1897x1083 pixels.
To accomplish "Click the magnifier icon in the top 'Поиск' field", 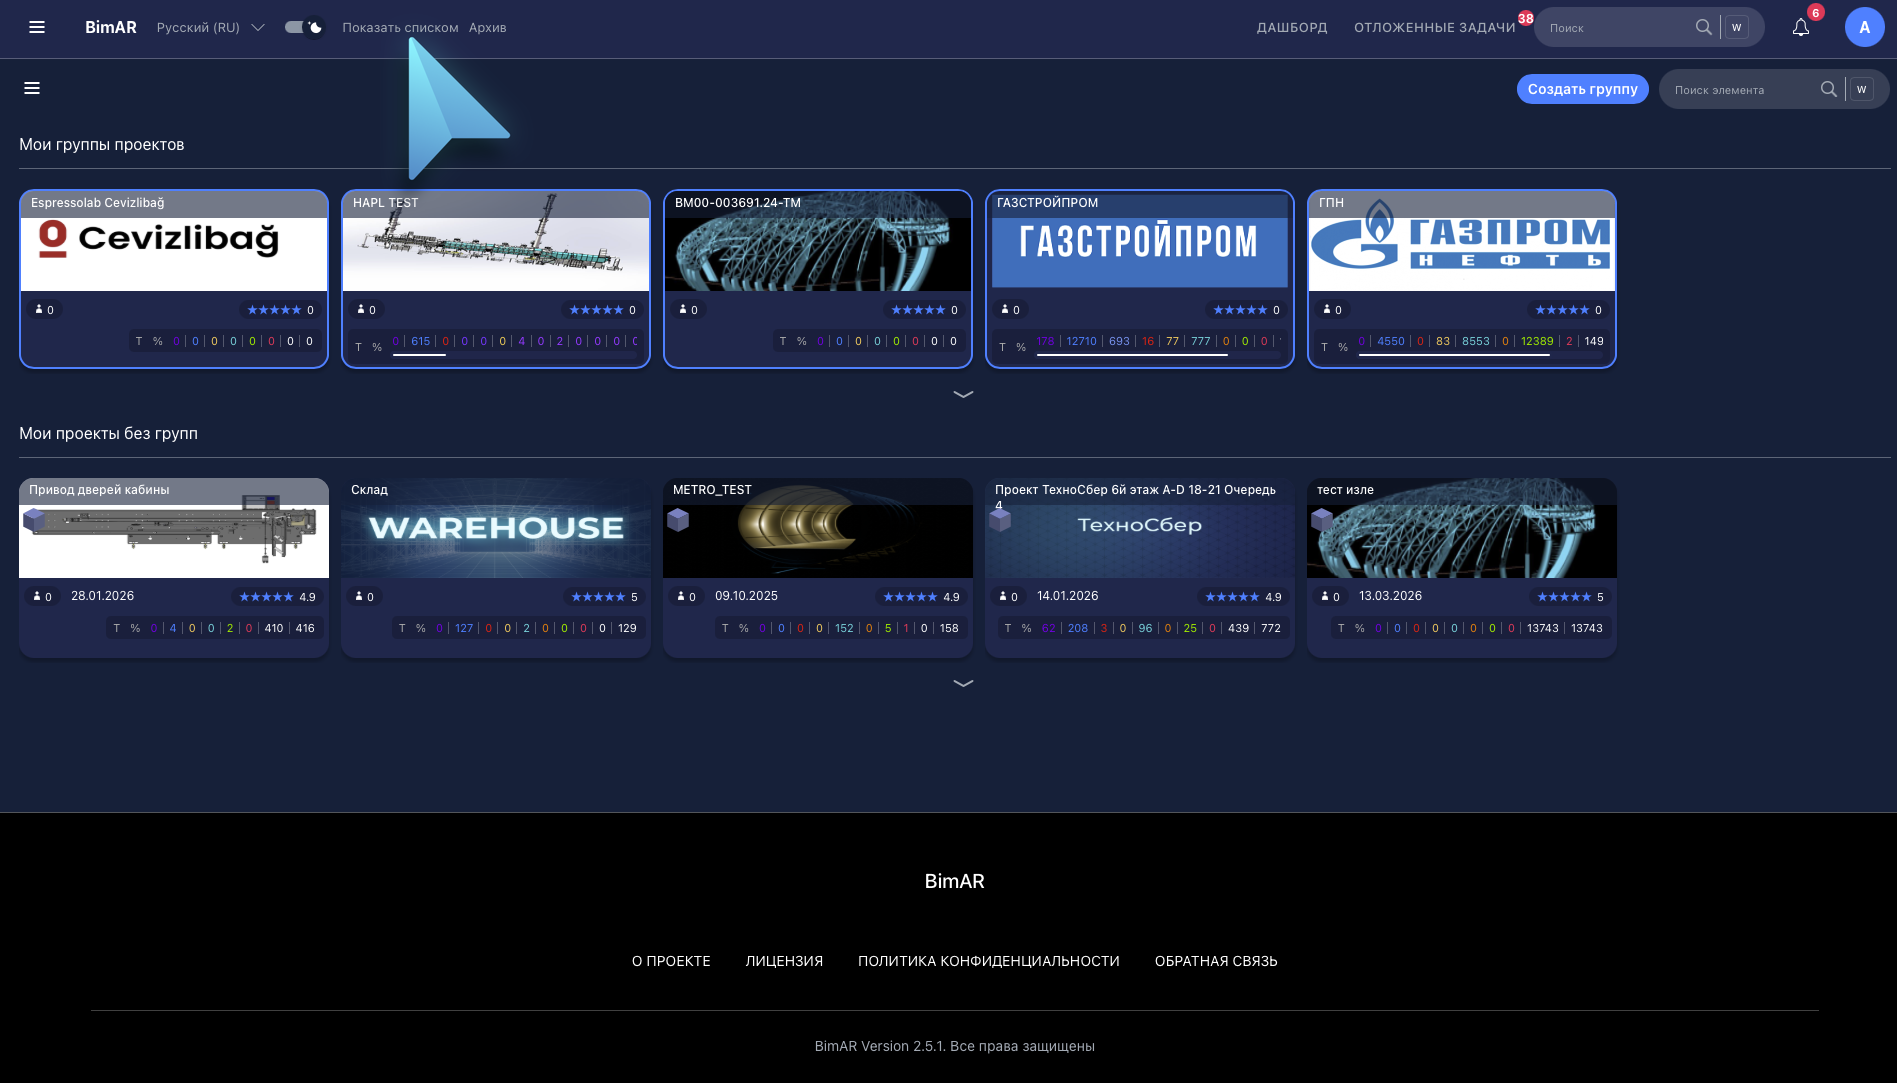I will 1703,27.
